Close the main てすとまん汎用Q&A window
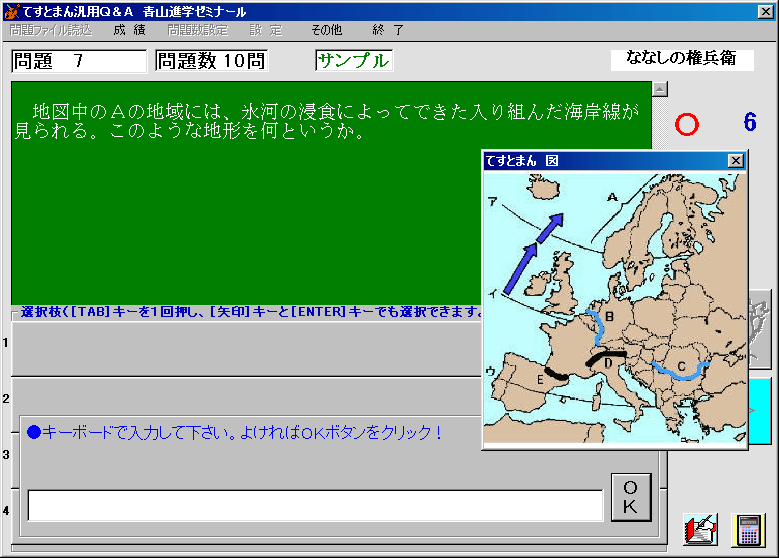This screenshot has width=779, height=558. (x=766, y=11)
